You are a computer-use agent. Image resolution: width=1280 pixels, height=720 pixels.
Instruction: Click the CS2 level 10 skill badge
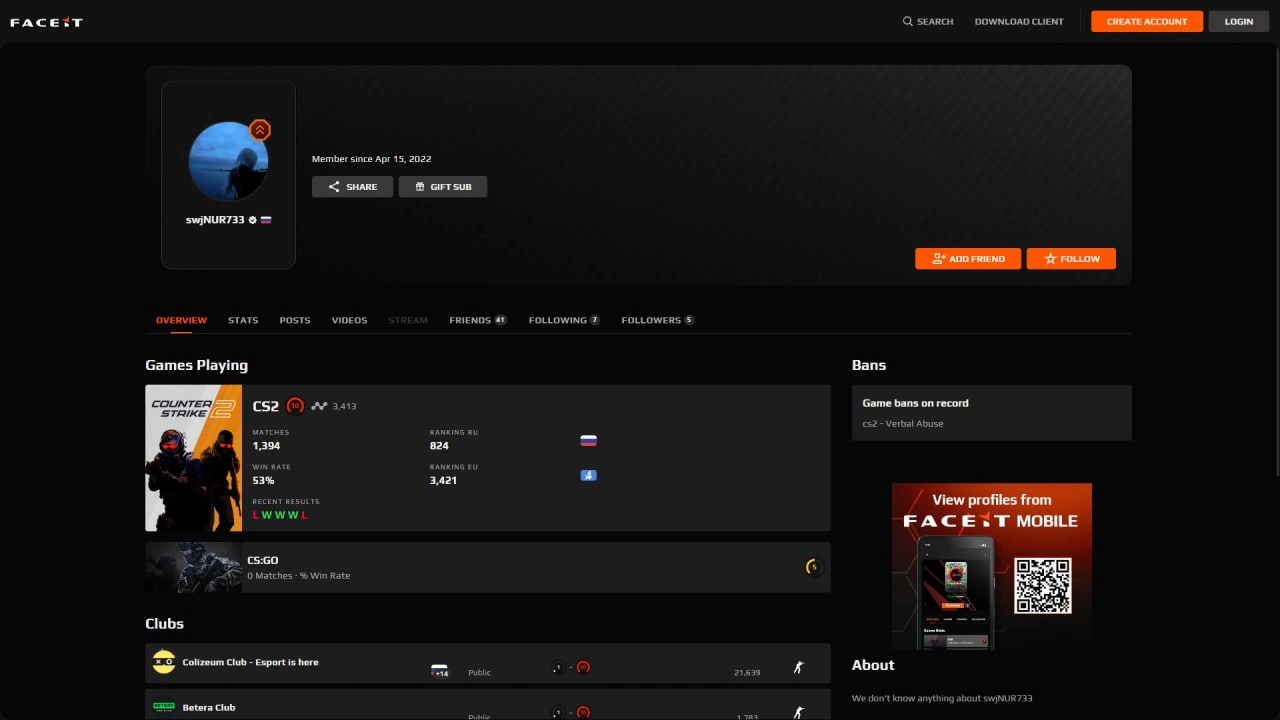(x=295, y=406)
